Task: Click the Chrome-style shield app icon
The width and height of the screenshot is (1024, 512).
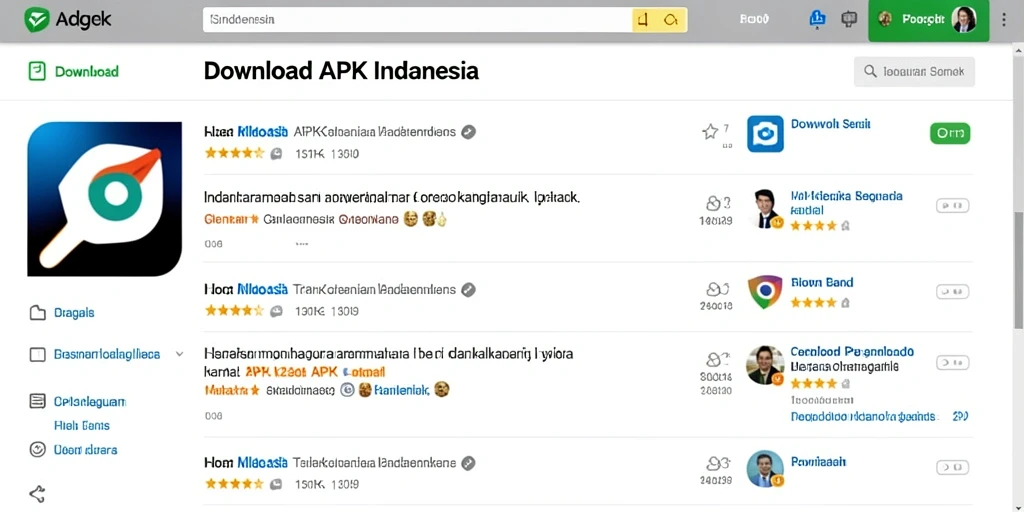Action: pos(765,292)
